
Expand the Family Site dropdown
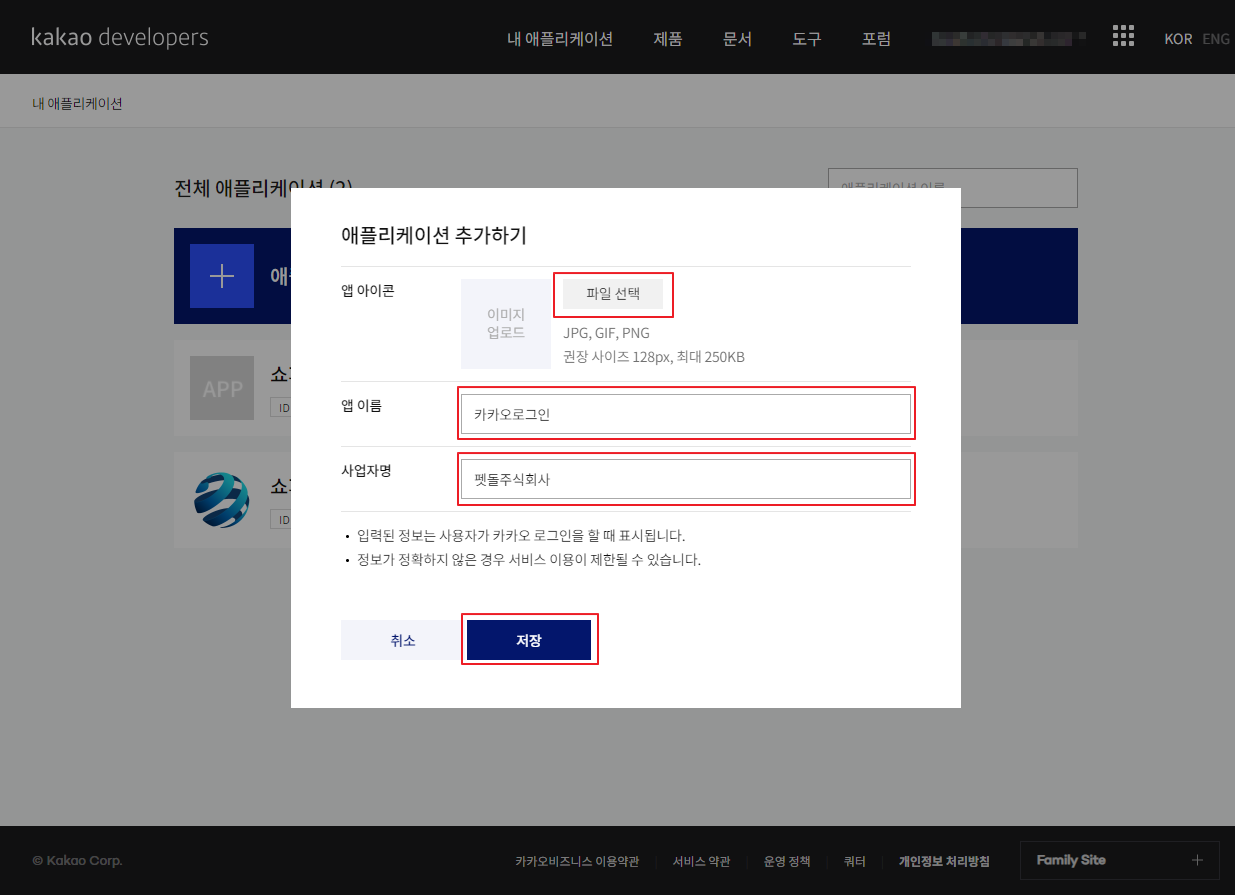point(1120,860)
